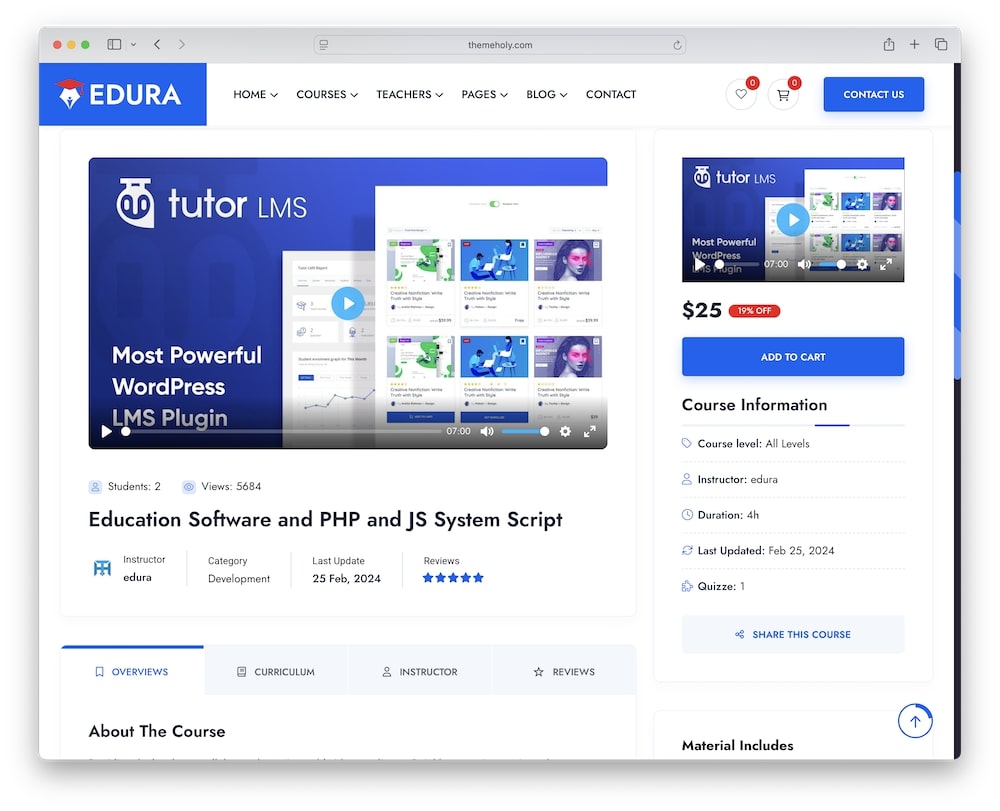Image resolution: width=1000 pixels, height=811 pixels.
Task: Click play in main video control bar
Action: click(x=107, y=432)
